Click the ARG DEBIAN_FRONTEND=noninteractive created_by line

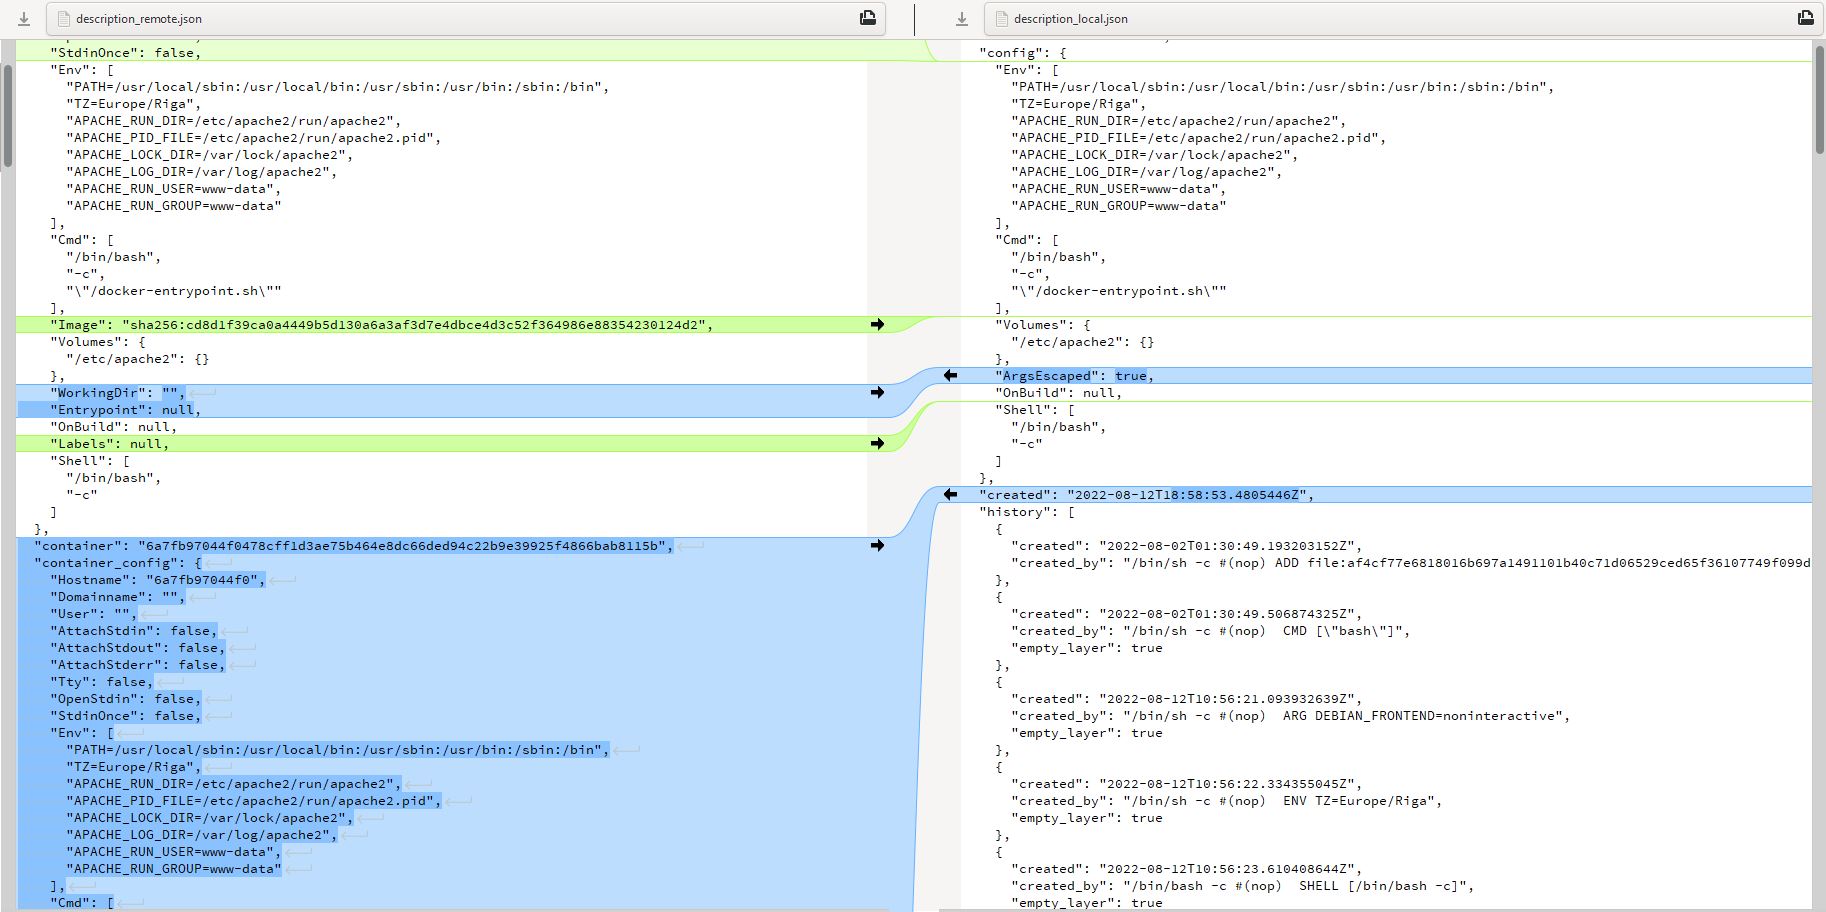click(1290, 716)
